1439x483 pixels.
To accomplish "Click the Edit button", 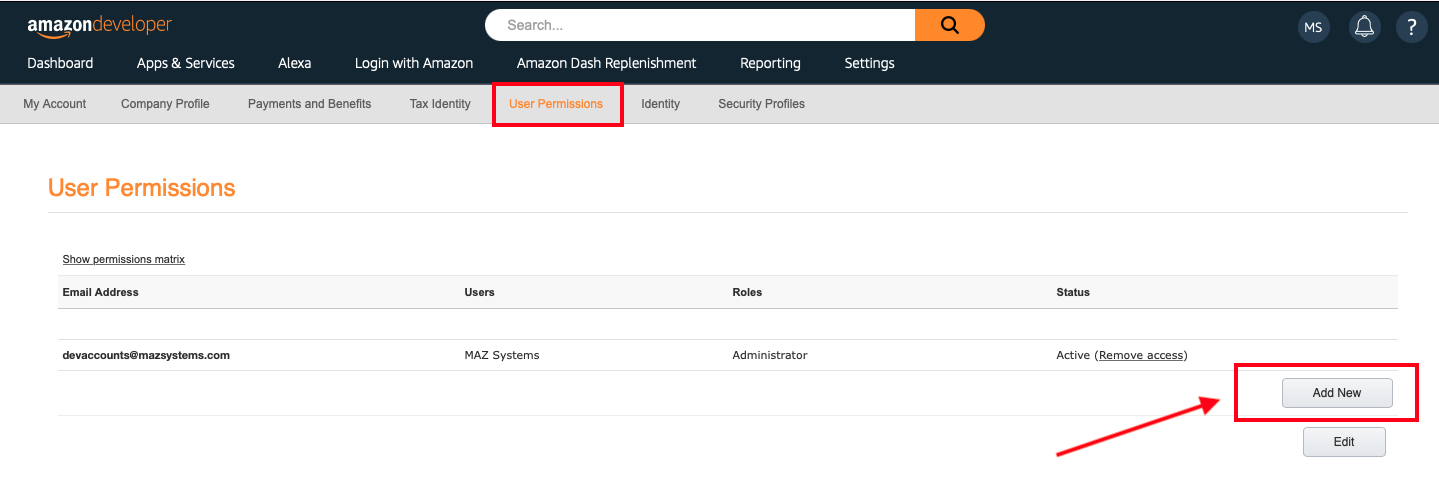I will 1344,442.
